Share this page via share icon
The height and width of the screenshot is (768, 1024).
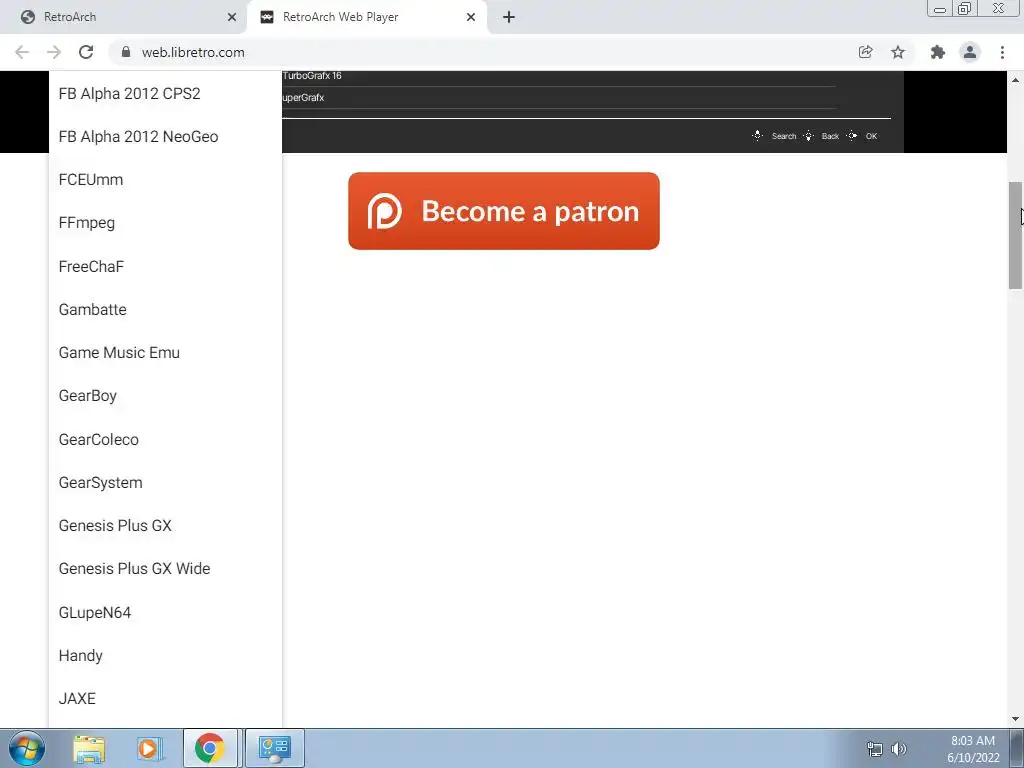[x=865, y=52]
